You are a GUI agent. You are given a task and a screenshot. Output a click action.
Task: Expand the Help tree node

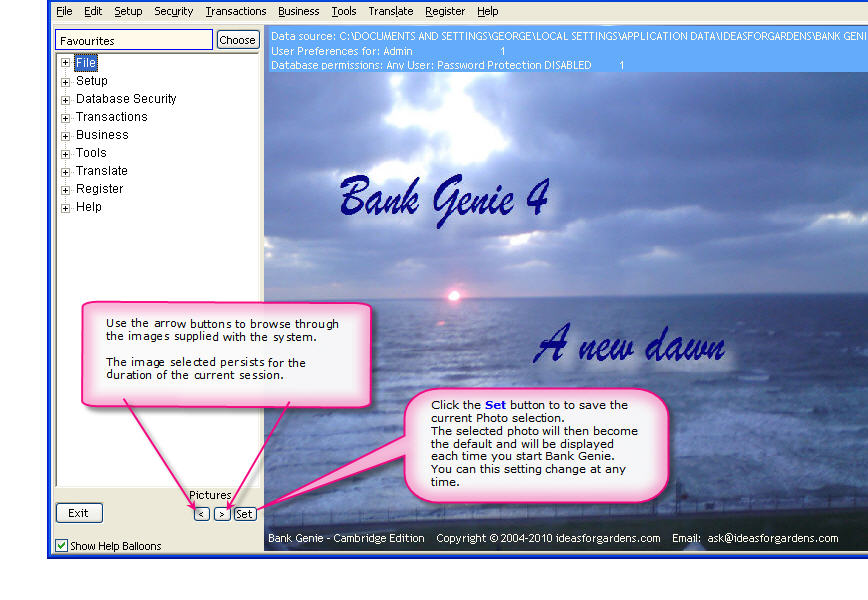[65, 208]
